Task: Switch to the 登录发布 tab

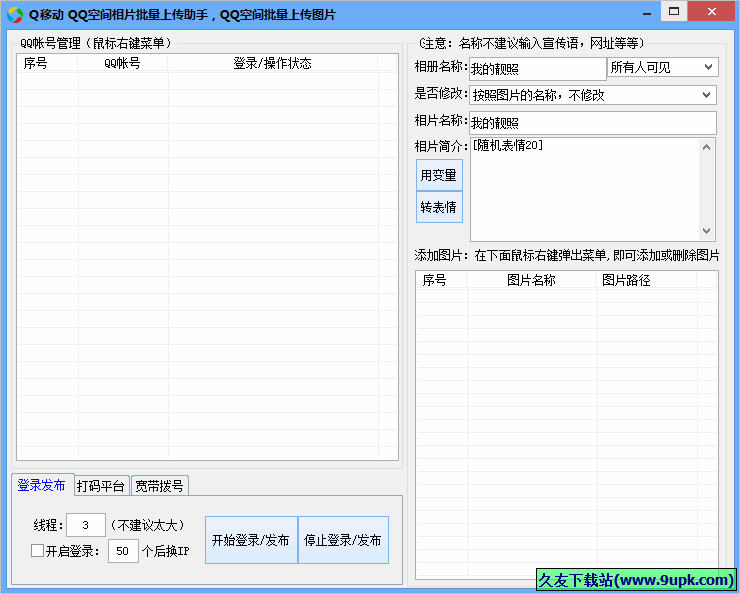Action: 42,485
